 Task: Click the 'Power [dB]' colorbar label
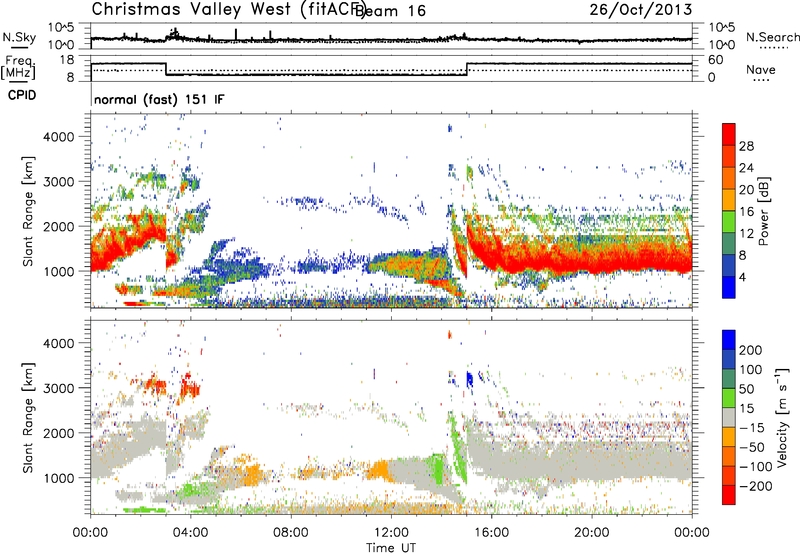(x=764, y=211)
